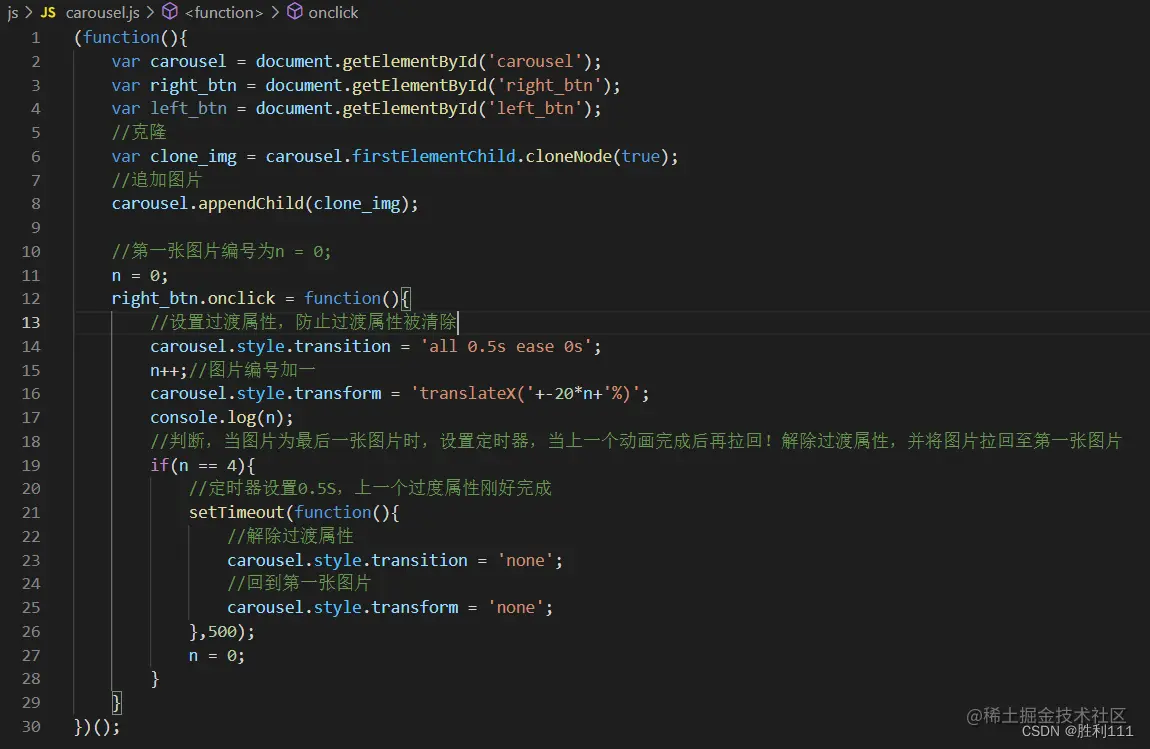Click 'n = 0;' on line 11
Viewport: 1150px width, 749px height.
(139, 276)
